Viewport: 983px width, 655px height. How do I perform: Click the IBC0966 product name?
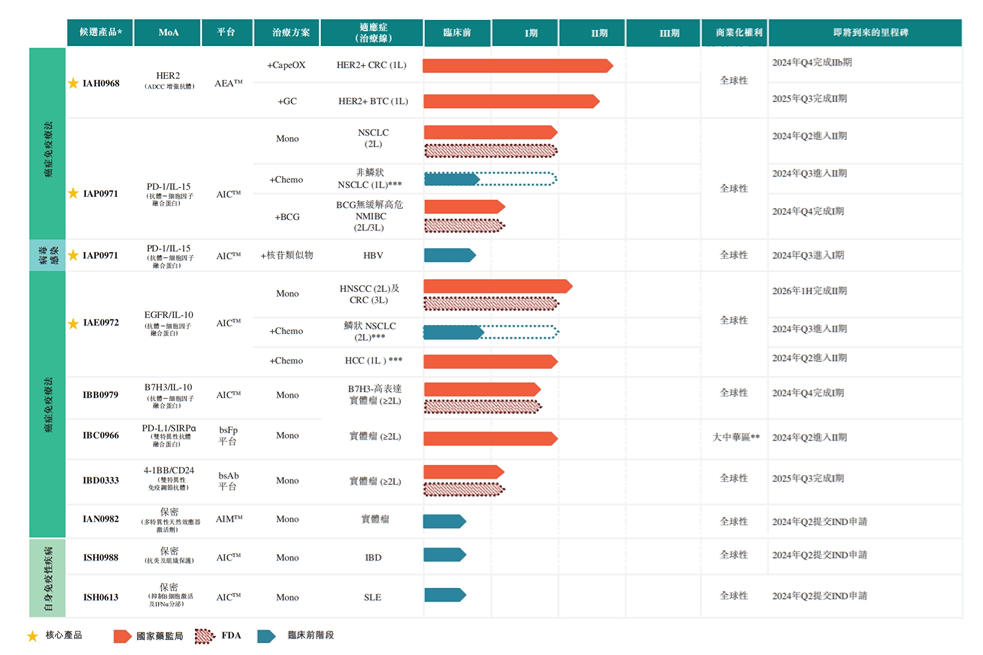(100, 436)
